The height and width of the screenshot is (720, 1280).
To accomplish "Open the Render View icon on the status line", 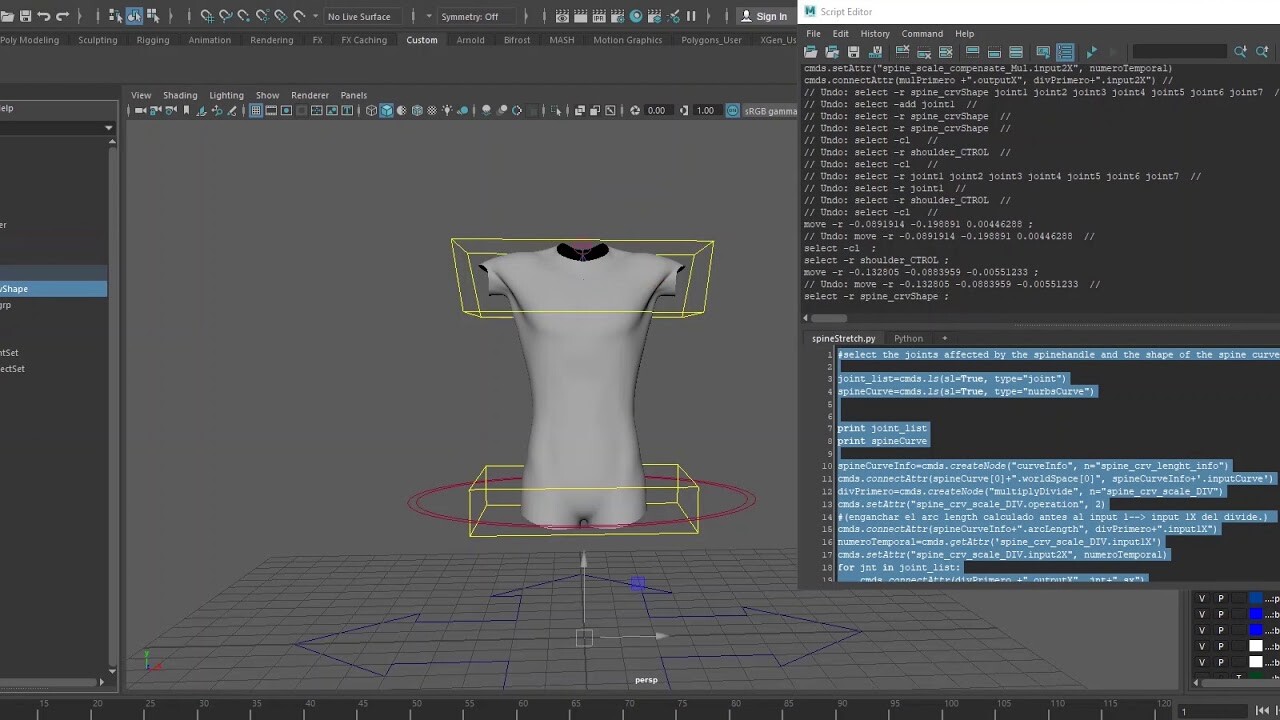I will [x=562, y=15].
